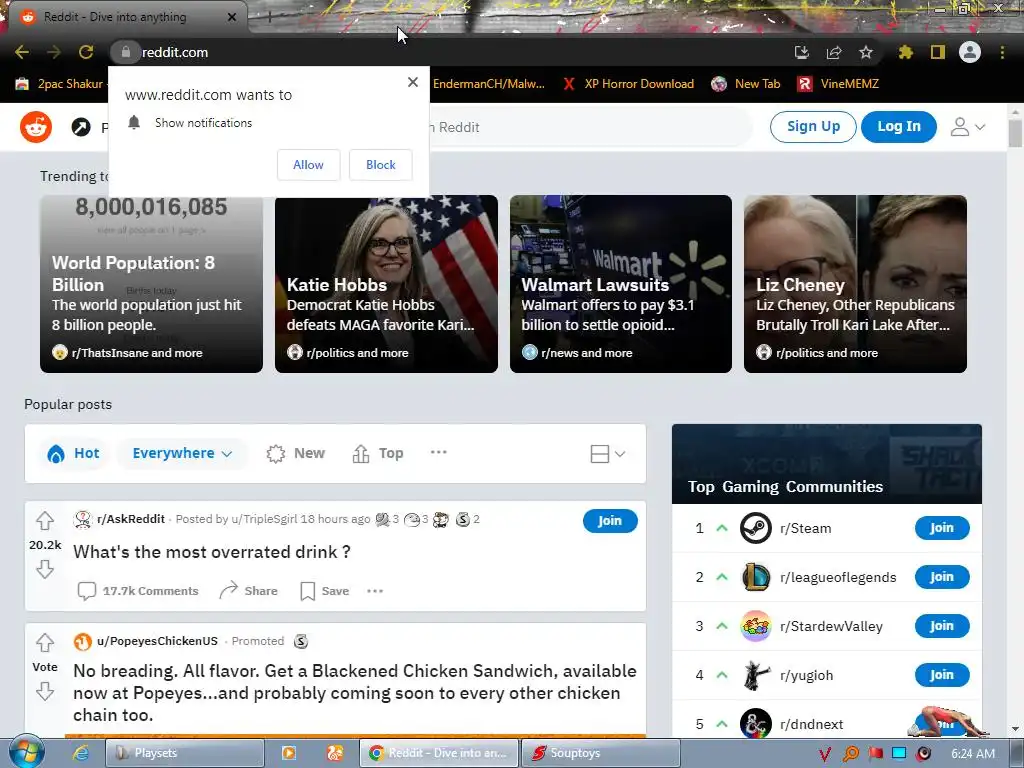Open the Katie Hobbs trending card
Image resolution: width=1024 pixels, height=768 pixels.
coord(386,284)
